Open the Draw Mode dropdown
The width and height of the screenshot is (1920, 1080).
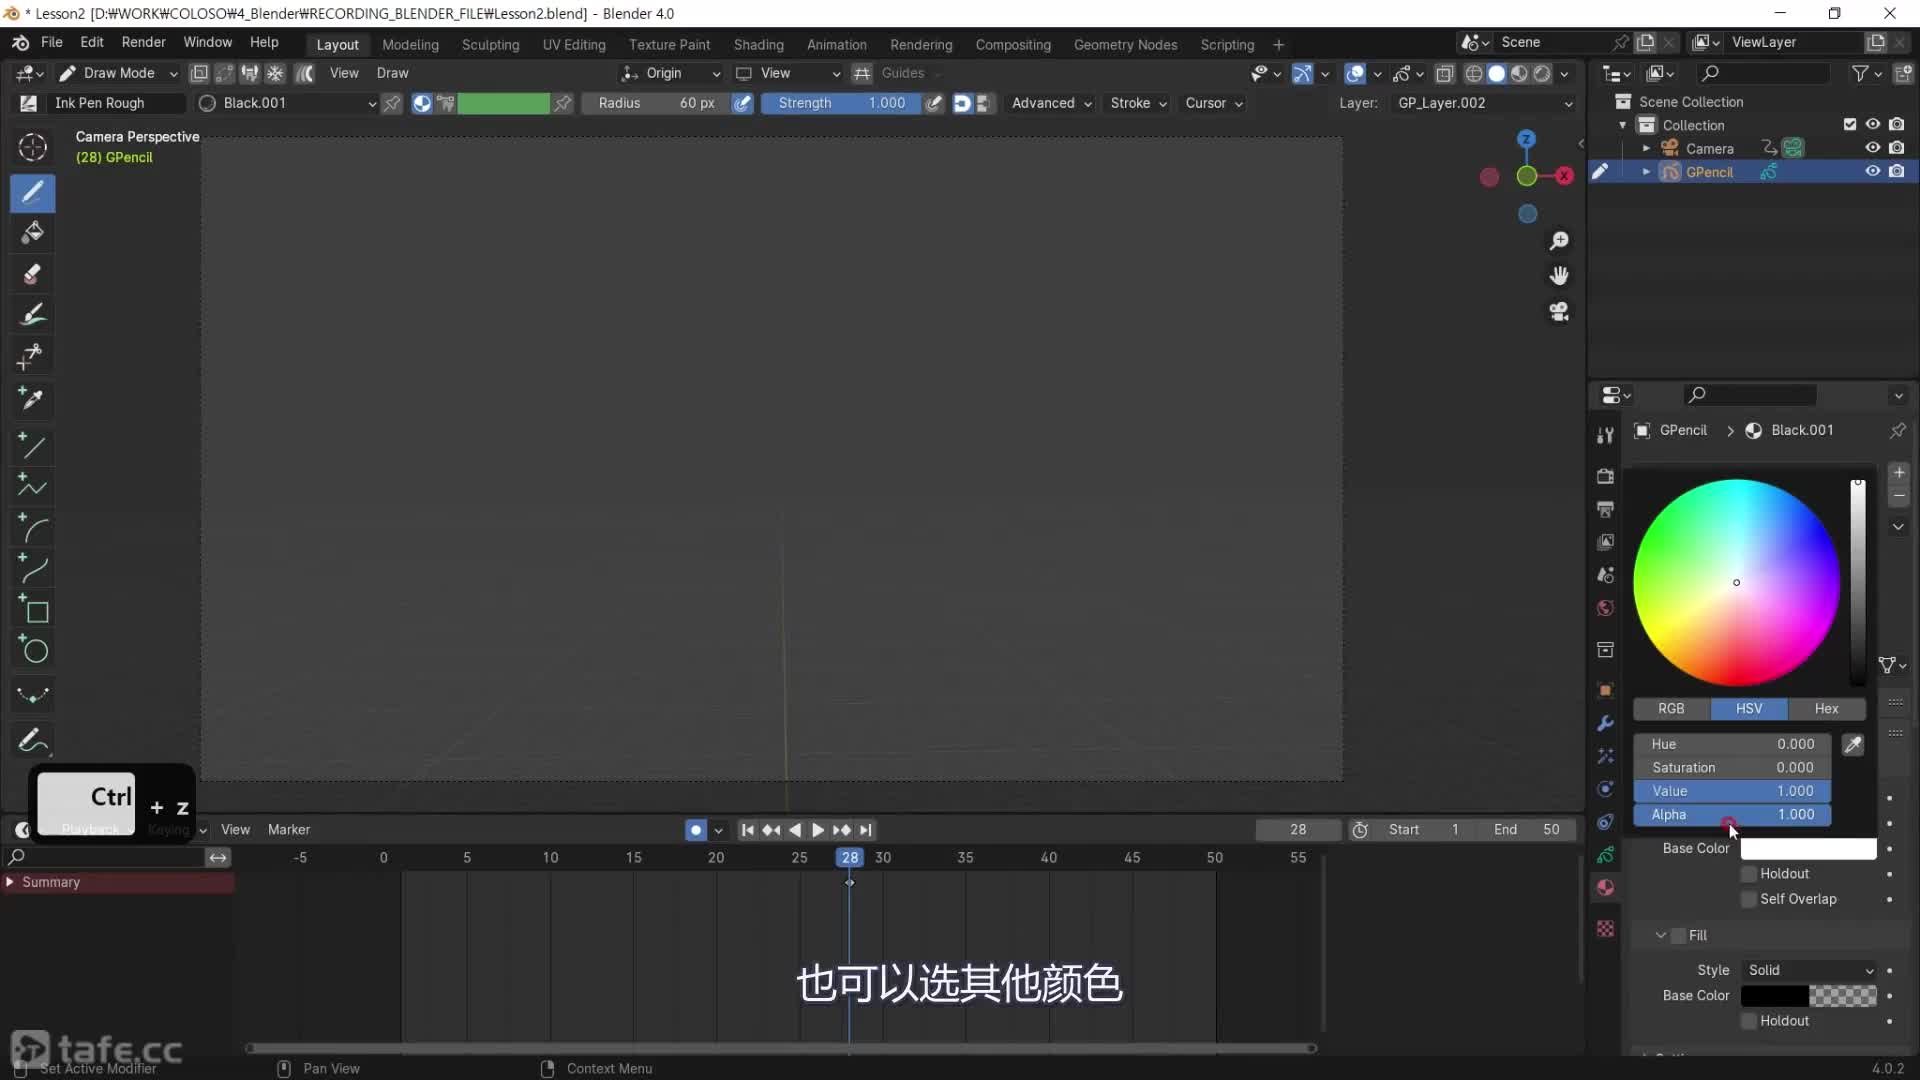click(118, 73)
